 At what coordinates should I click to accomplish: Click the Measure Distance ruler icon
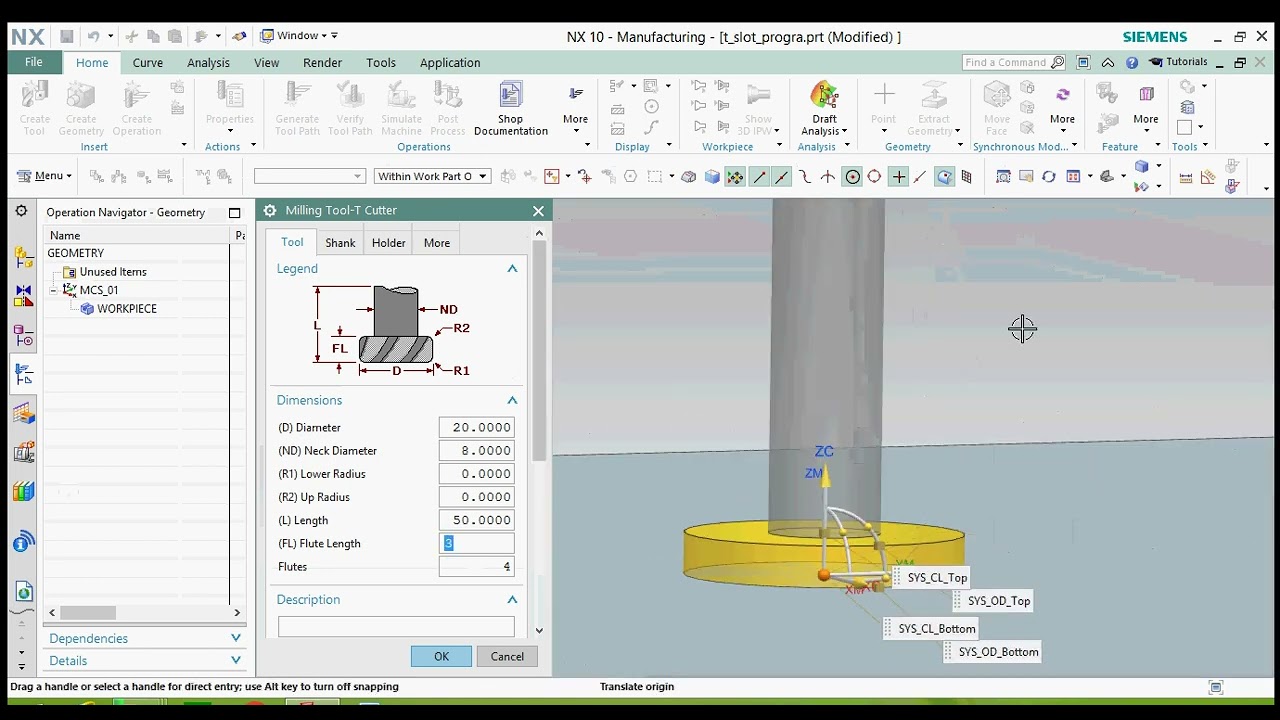(x=1186, y=178)
